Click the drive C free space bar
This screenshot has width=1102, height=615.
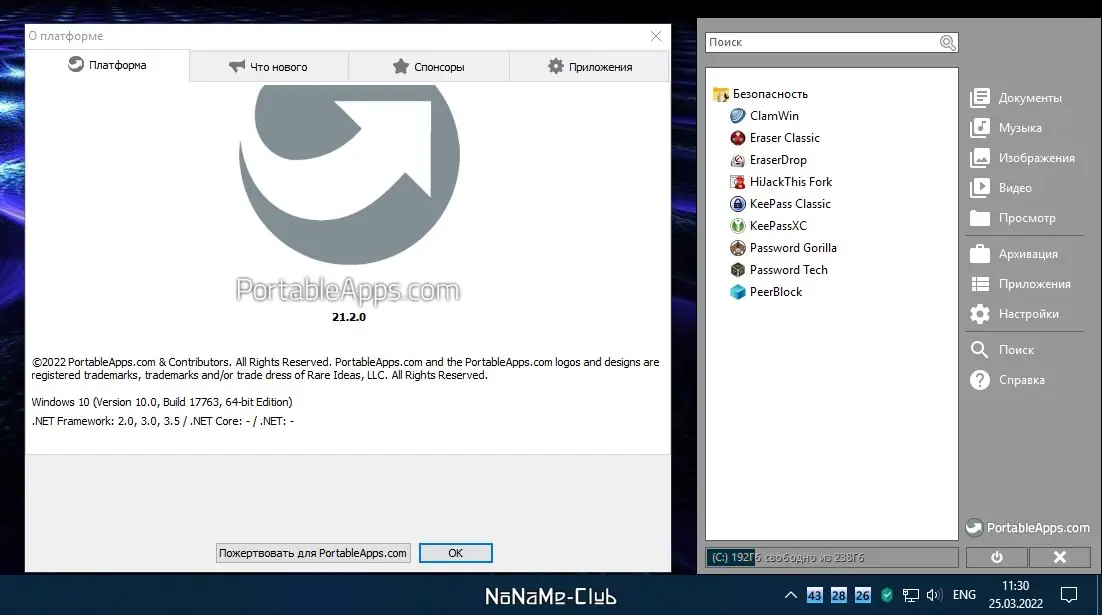831,557
